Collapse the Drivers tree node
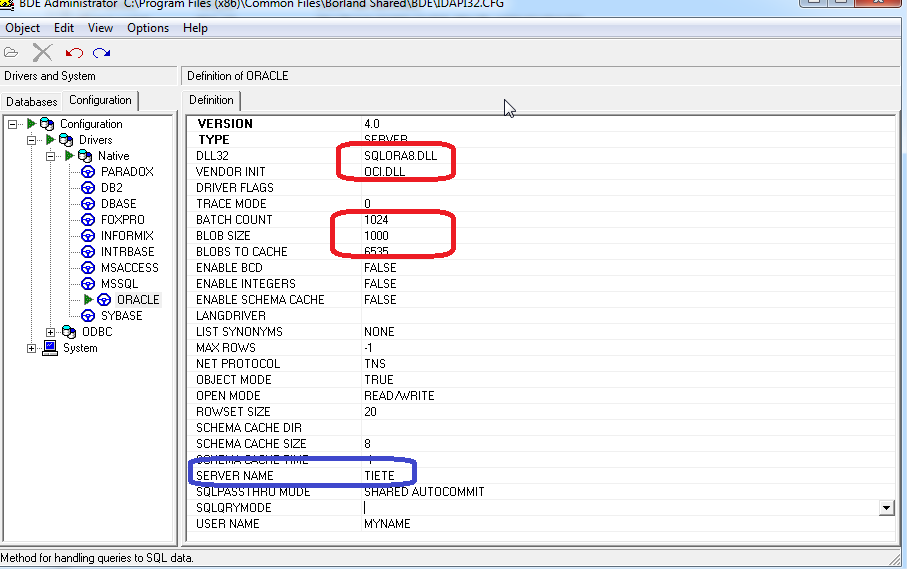The image size is (907, 569). 32,140
